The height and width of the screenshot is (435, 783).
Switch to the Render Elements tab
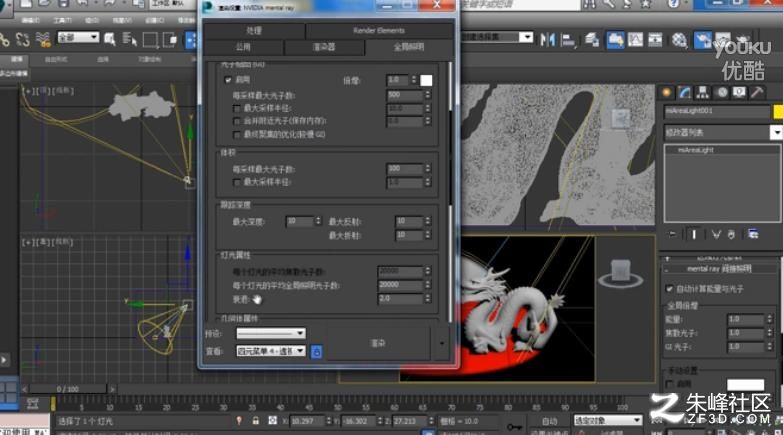click(379, 30)
